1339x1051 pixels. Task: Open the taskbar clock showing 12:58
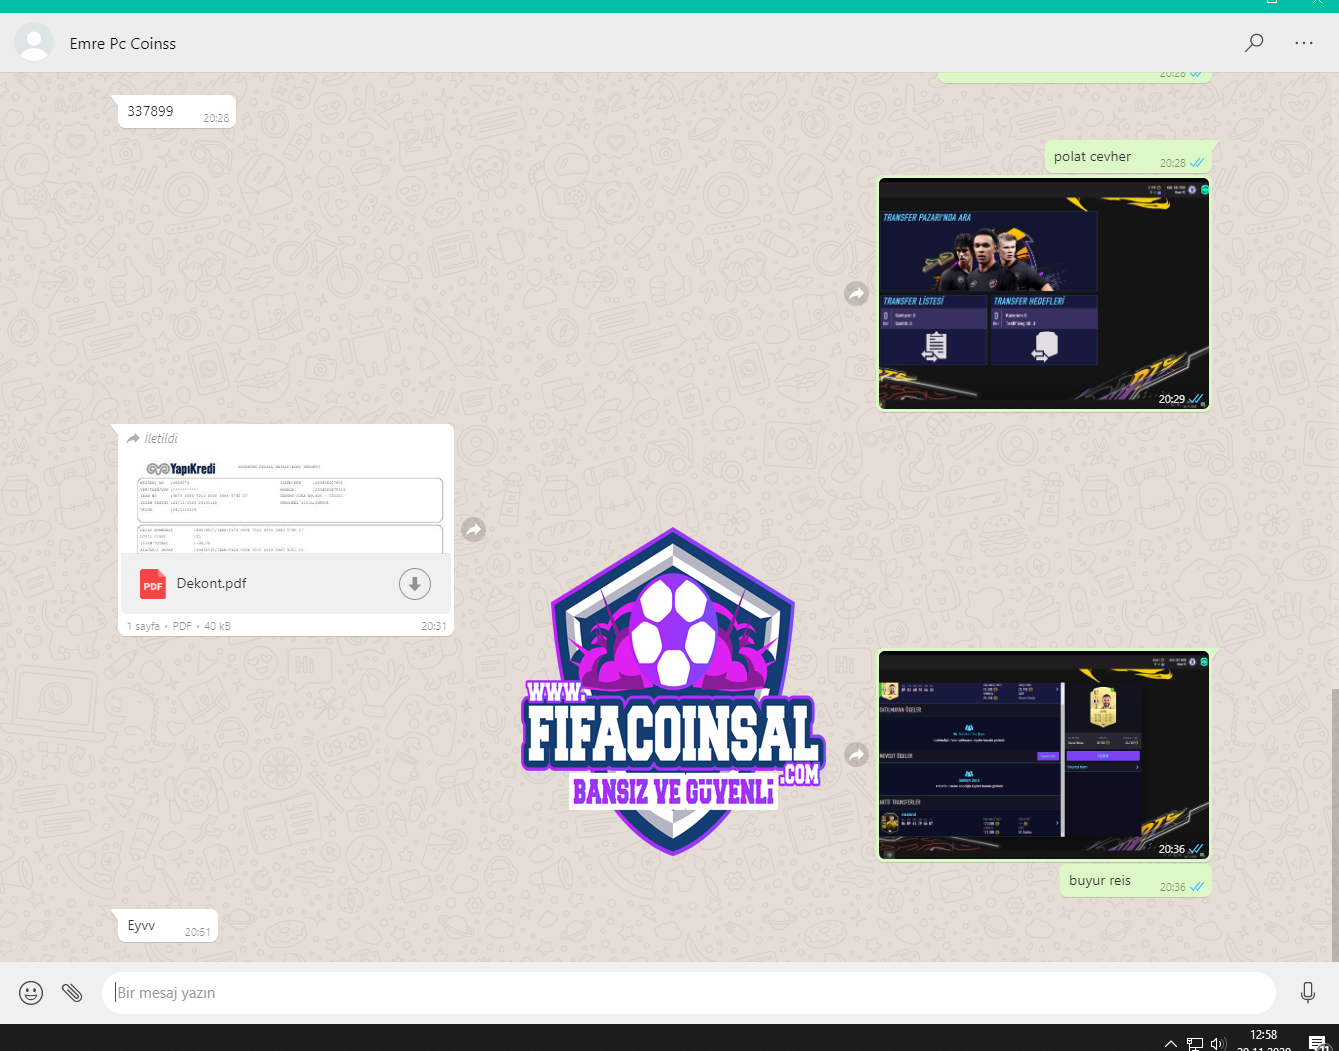point(1264,1040)
